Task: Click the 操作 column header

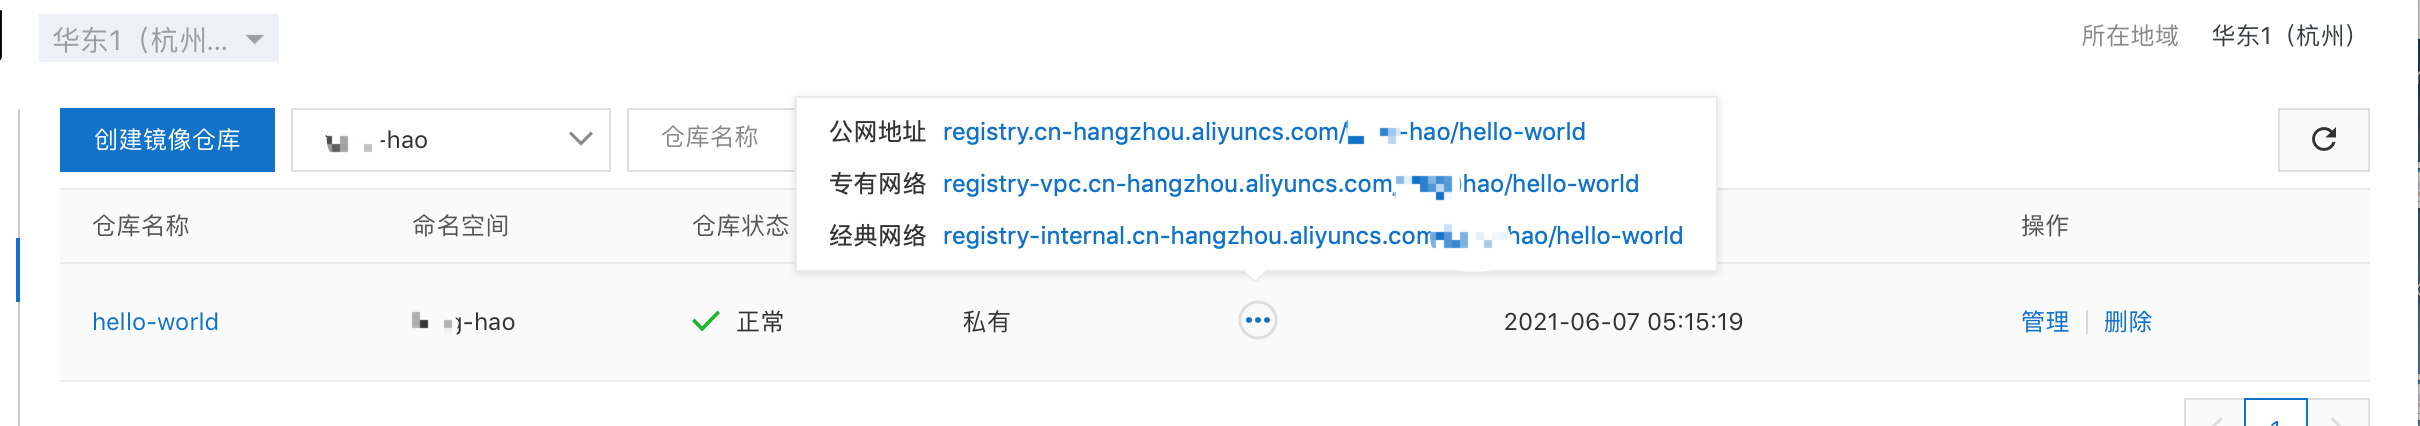Action: [2045, 226]
